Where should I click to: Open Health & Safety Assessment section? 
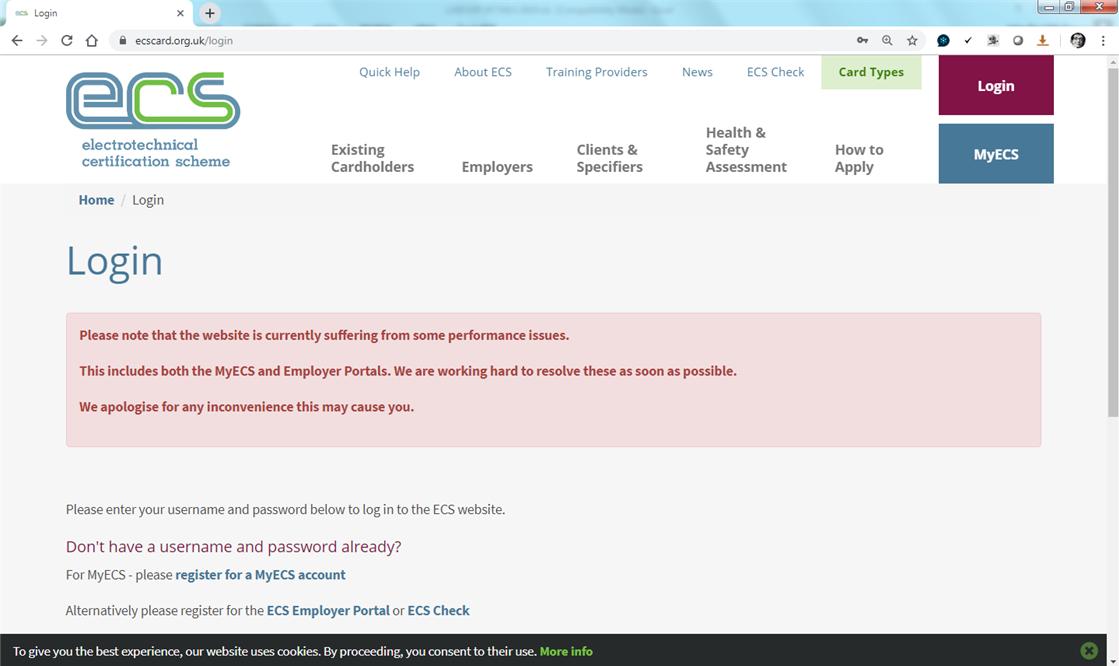[x=746, y=150]
